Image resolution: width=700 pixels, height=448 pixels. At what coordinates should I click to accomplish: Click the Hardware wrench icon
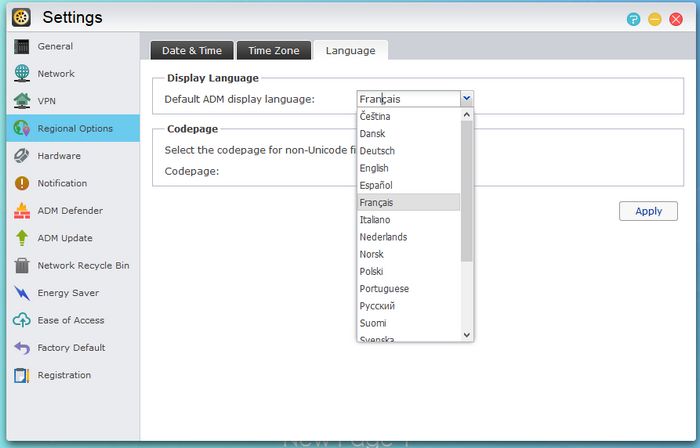click(21, 156)
